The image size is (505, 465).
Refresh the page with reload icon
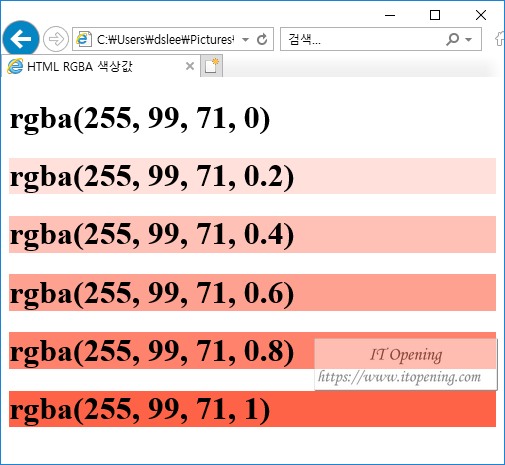(262, 39)
